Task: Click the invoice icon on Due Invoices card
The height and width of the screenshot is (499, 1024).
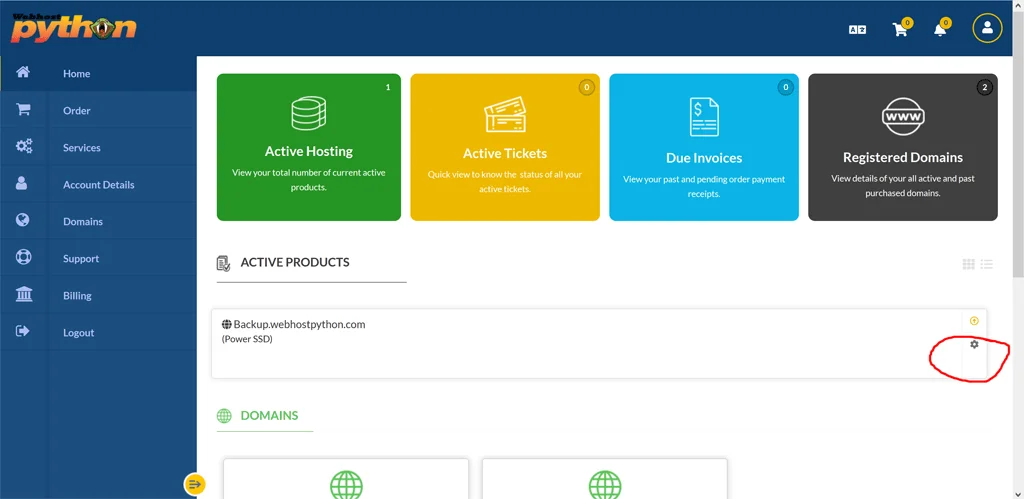Action: point(704,117)
